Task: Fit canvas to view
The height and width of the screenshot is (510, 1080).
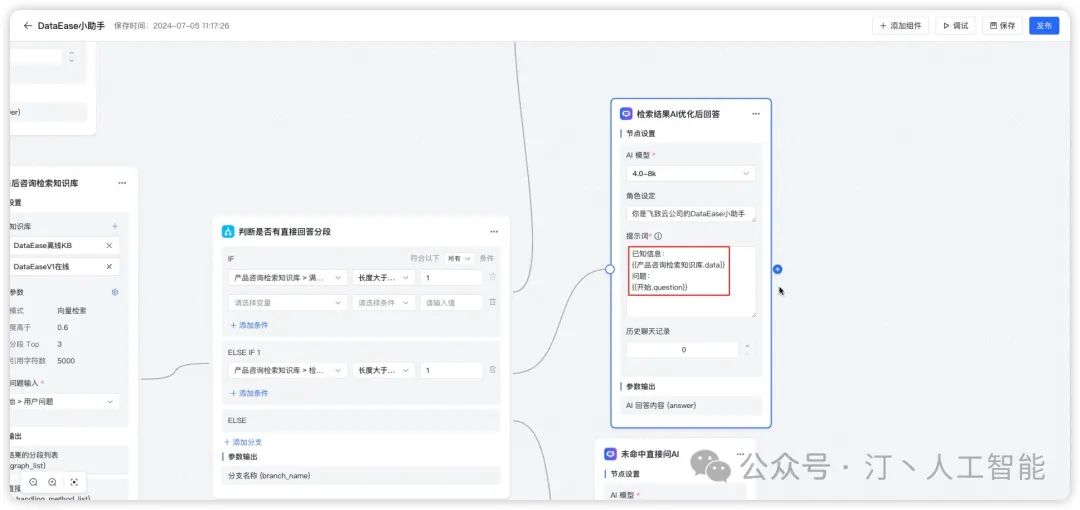Action: (74, 482)
